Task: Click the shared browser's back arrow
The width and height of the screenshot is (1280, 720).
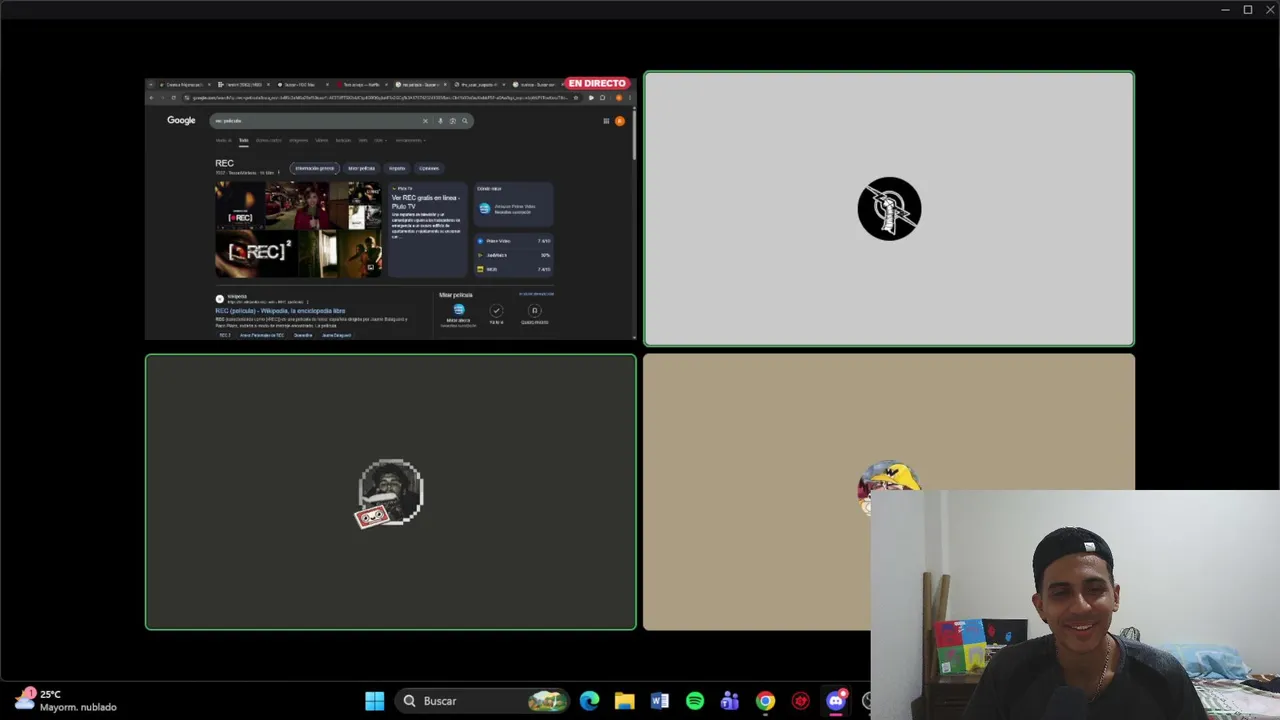Action: click(151, 97)
